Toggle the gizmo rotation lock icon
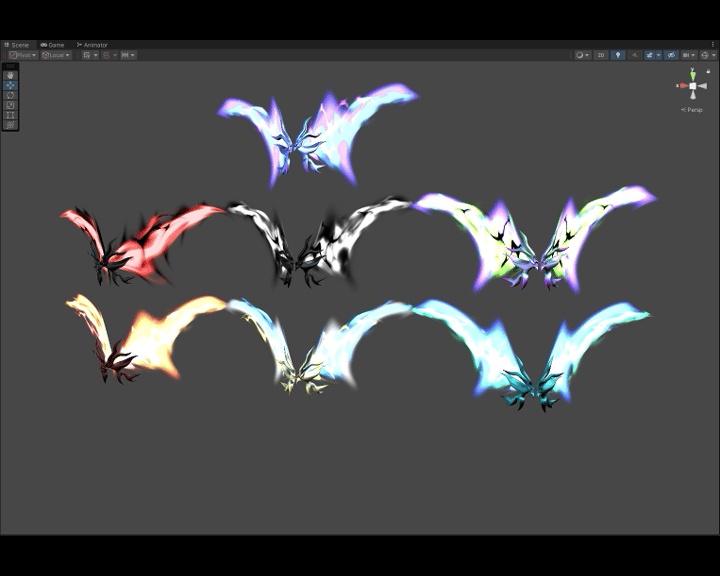This screenshot has width=720, height=576. (x=708, y=71)
